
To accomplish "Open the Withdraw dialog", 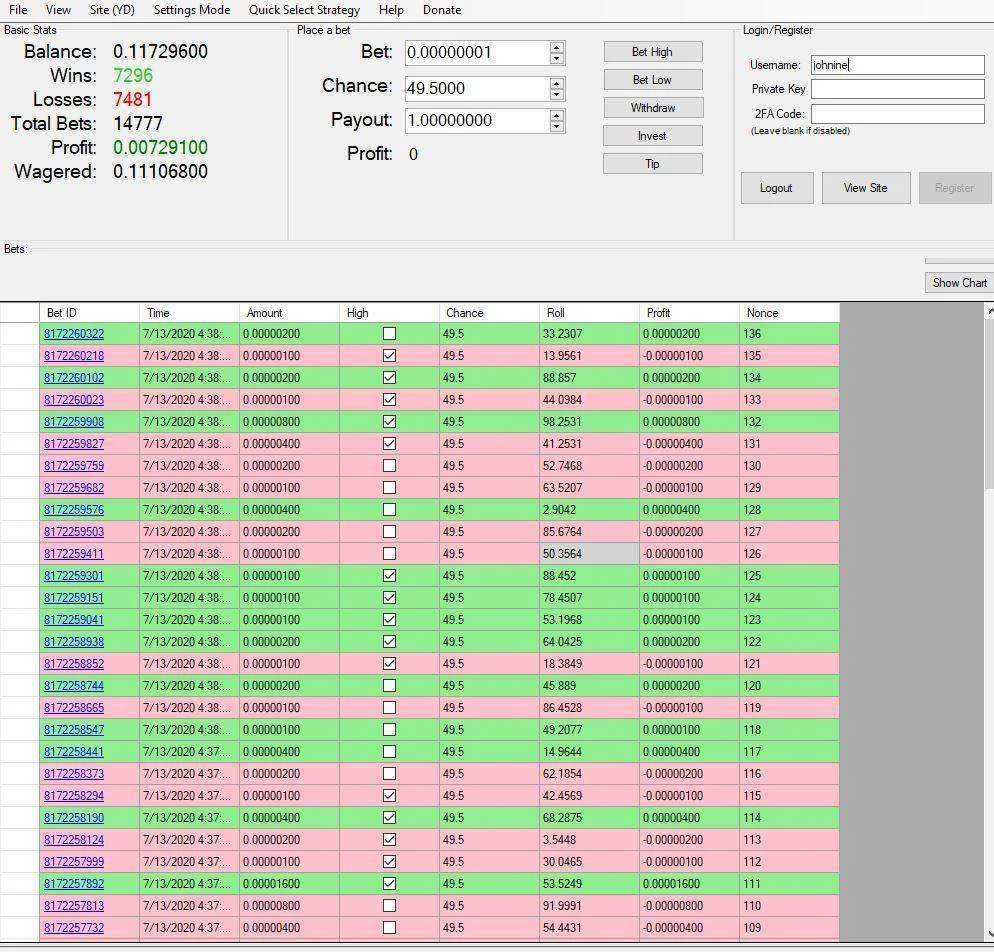I will (x=652, y=108).
